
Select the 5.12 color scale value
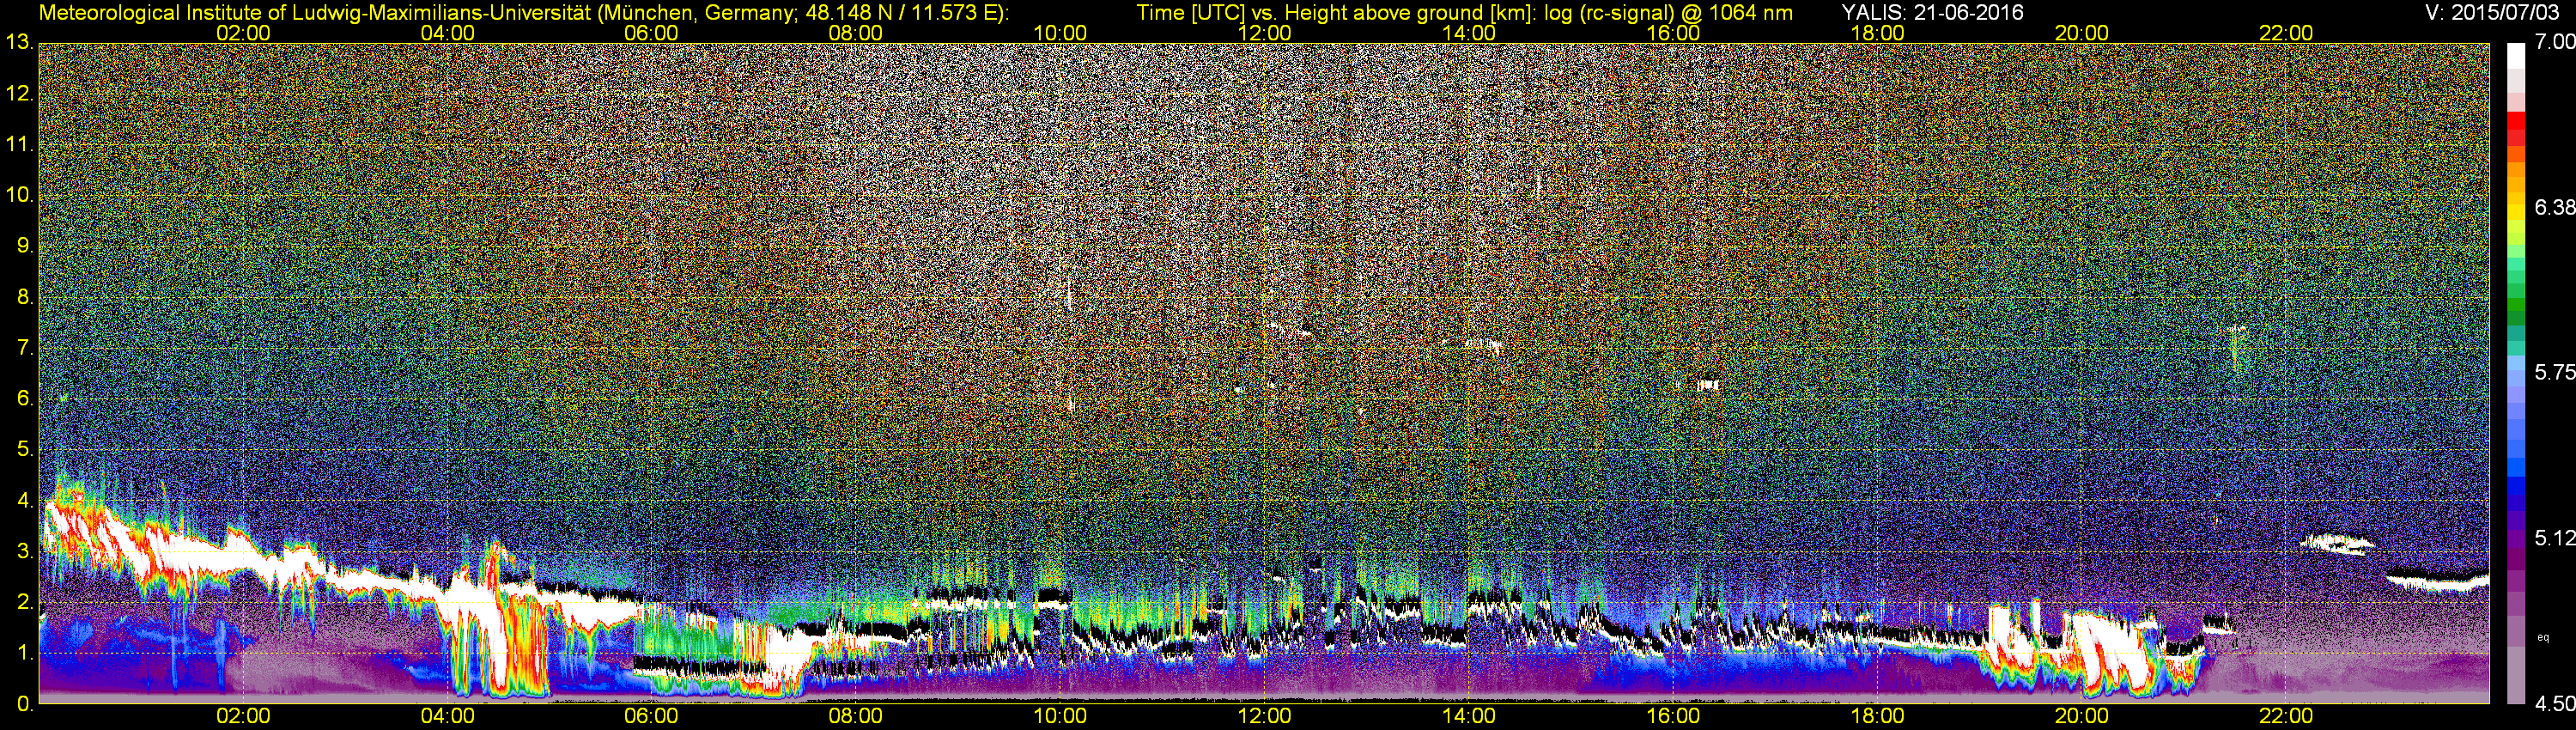[x=2555, y=539]
